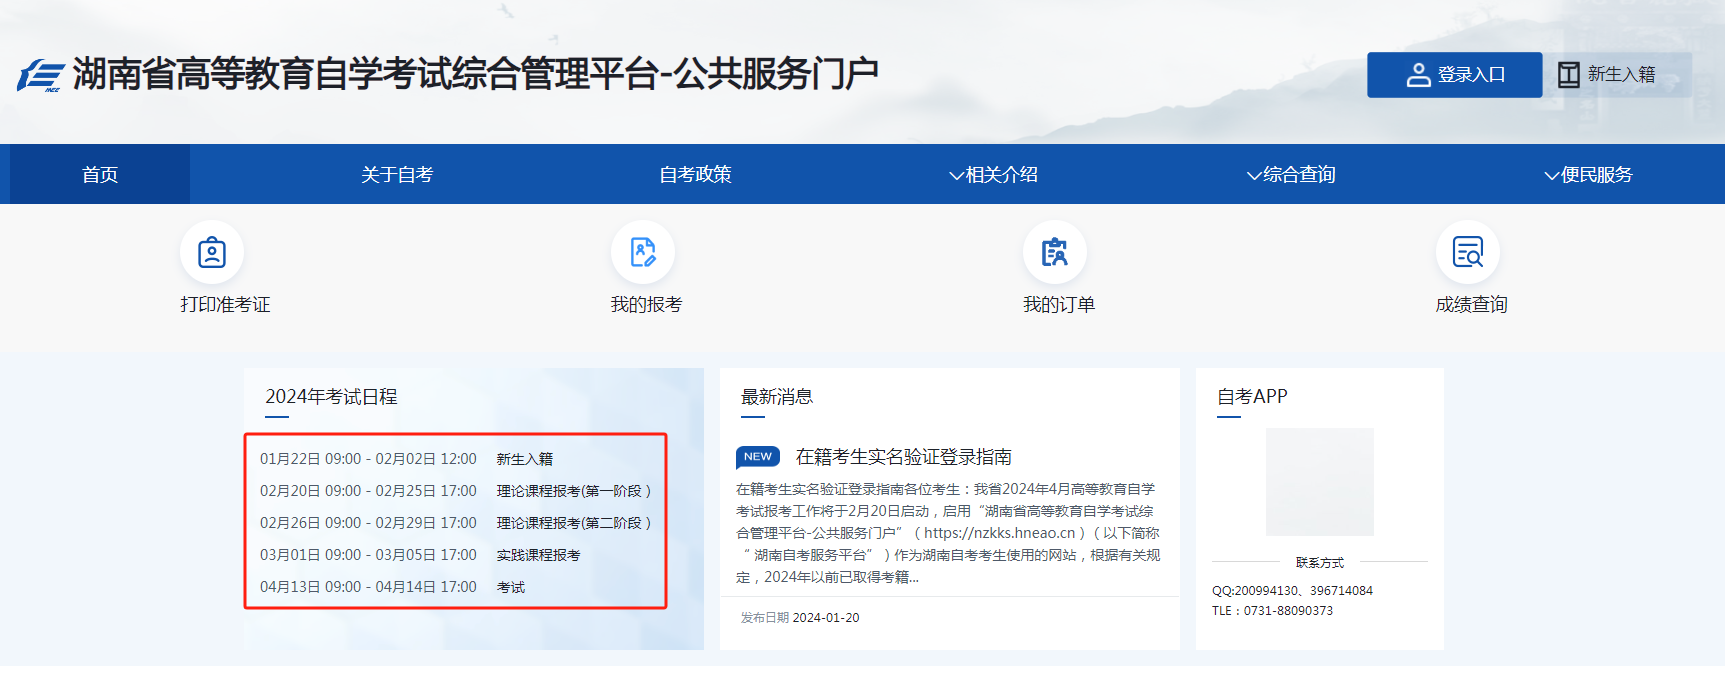The height and width of the screenshot is (674, 1725).
Task: Click the user icon in 登录入口 button
Action: coord(1418,75)
